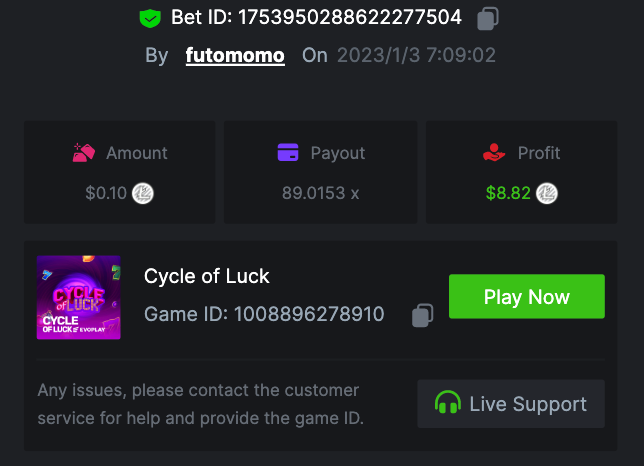Click the green $8.82 profit amount
Screen dimensions: 644x466
click(508, 193)
